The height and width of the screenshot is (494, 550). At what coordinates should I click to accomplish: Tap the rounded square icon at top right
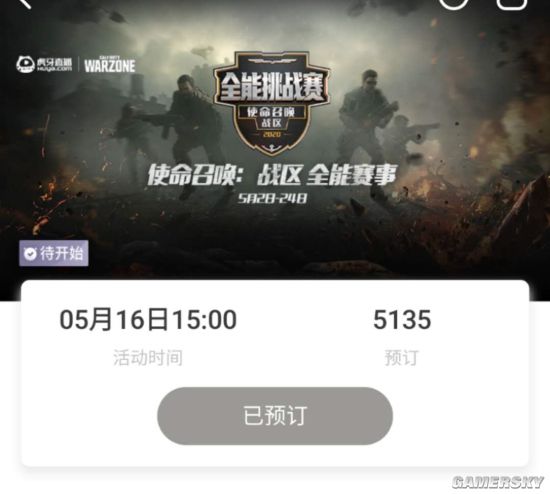512,4
